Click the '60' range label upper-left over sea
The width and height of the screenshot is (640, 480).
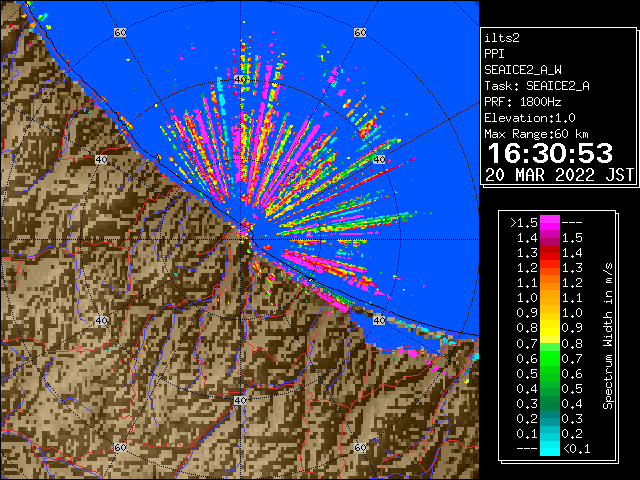pos(120,32)
